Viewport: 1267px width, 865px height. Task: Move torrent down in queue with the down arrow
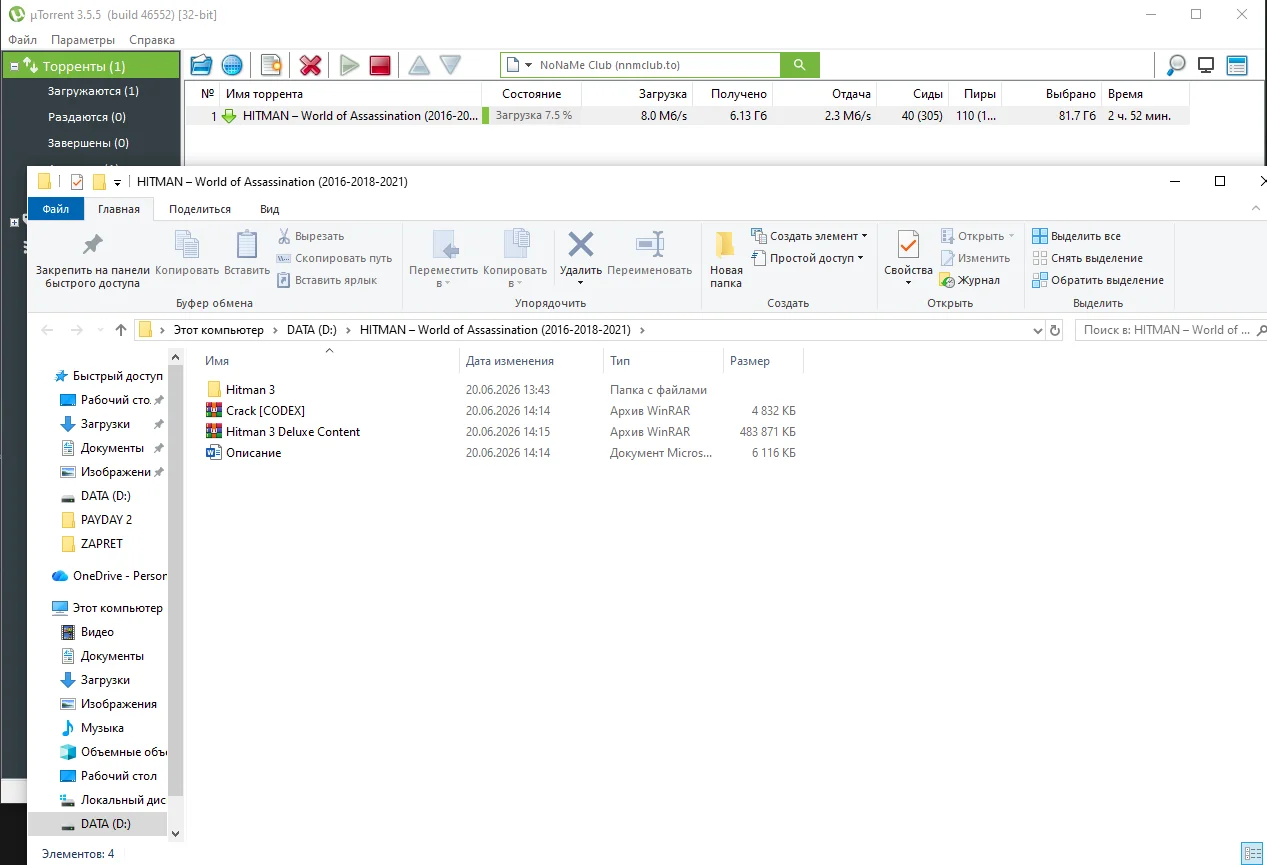pyautogui.click(x=450, y=65)
